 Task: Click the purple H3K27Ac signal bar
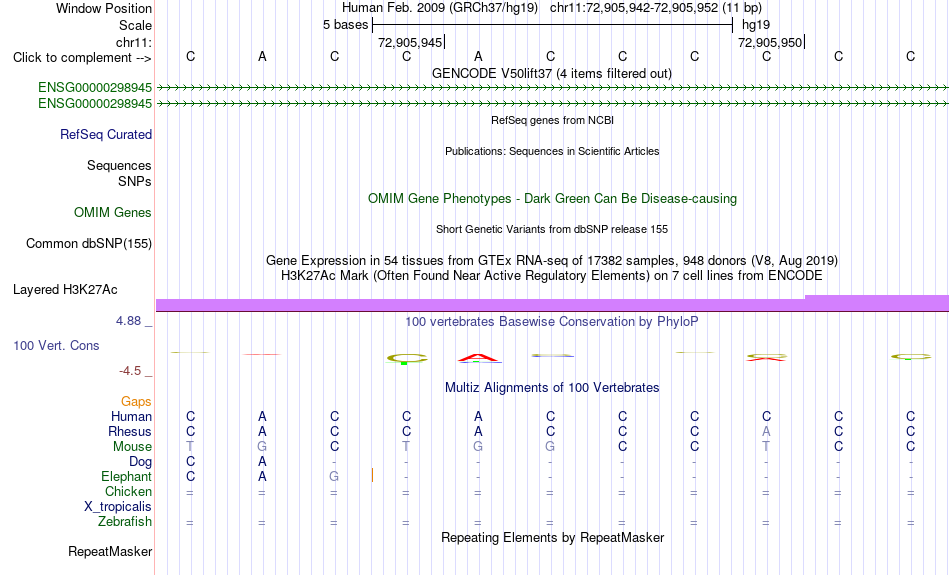552,304
